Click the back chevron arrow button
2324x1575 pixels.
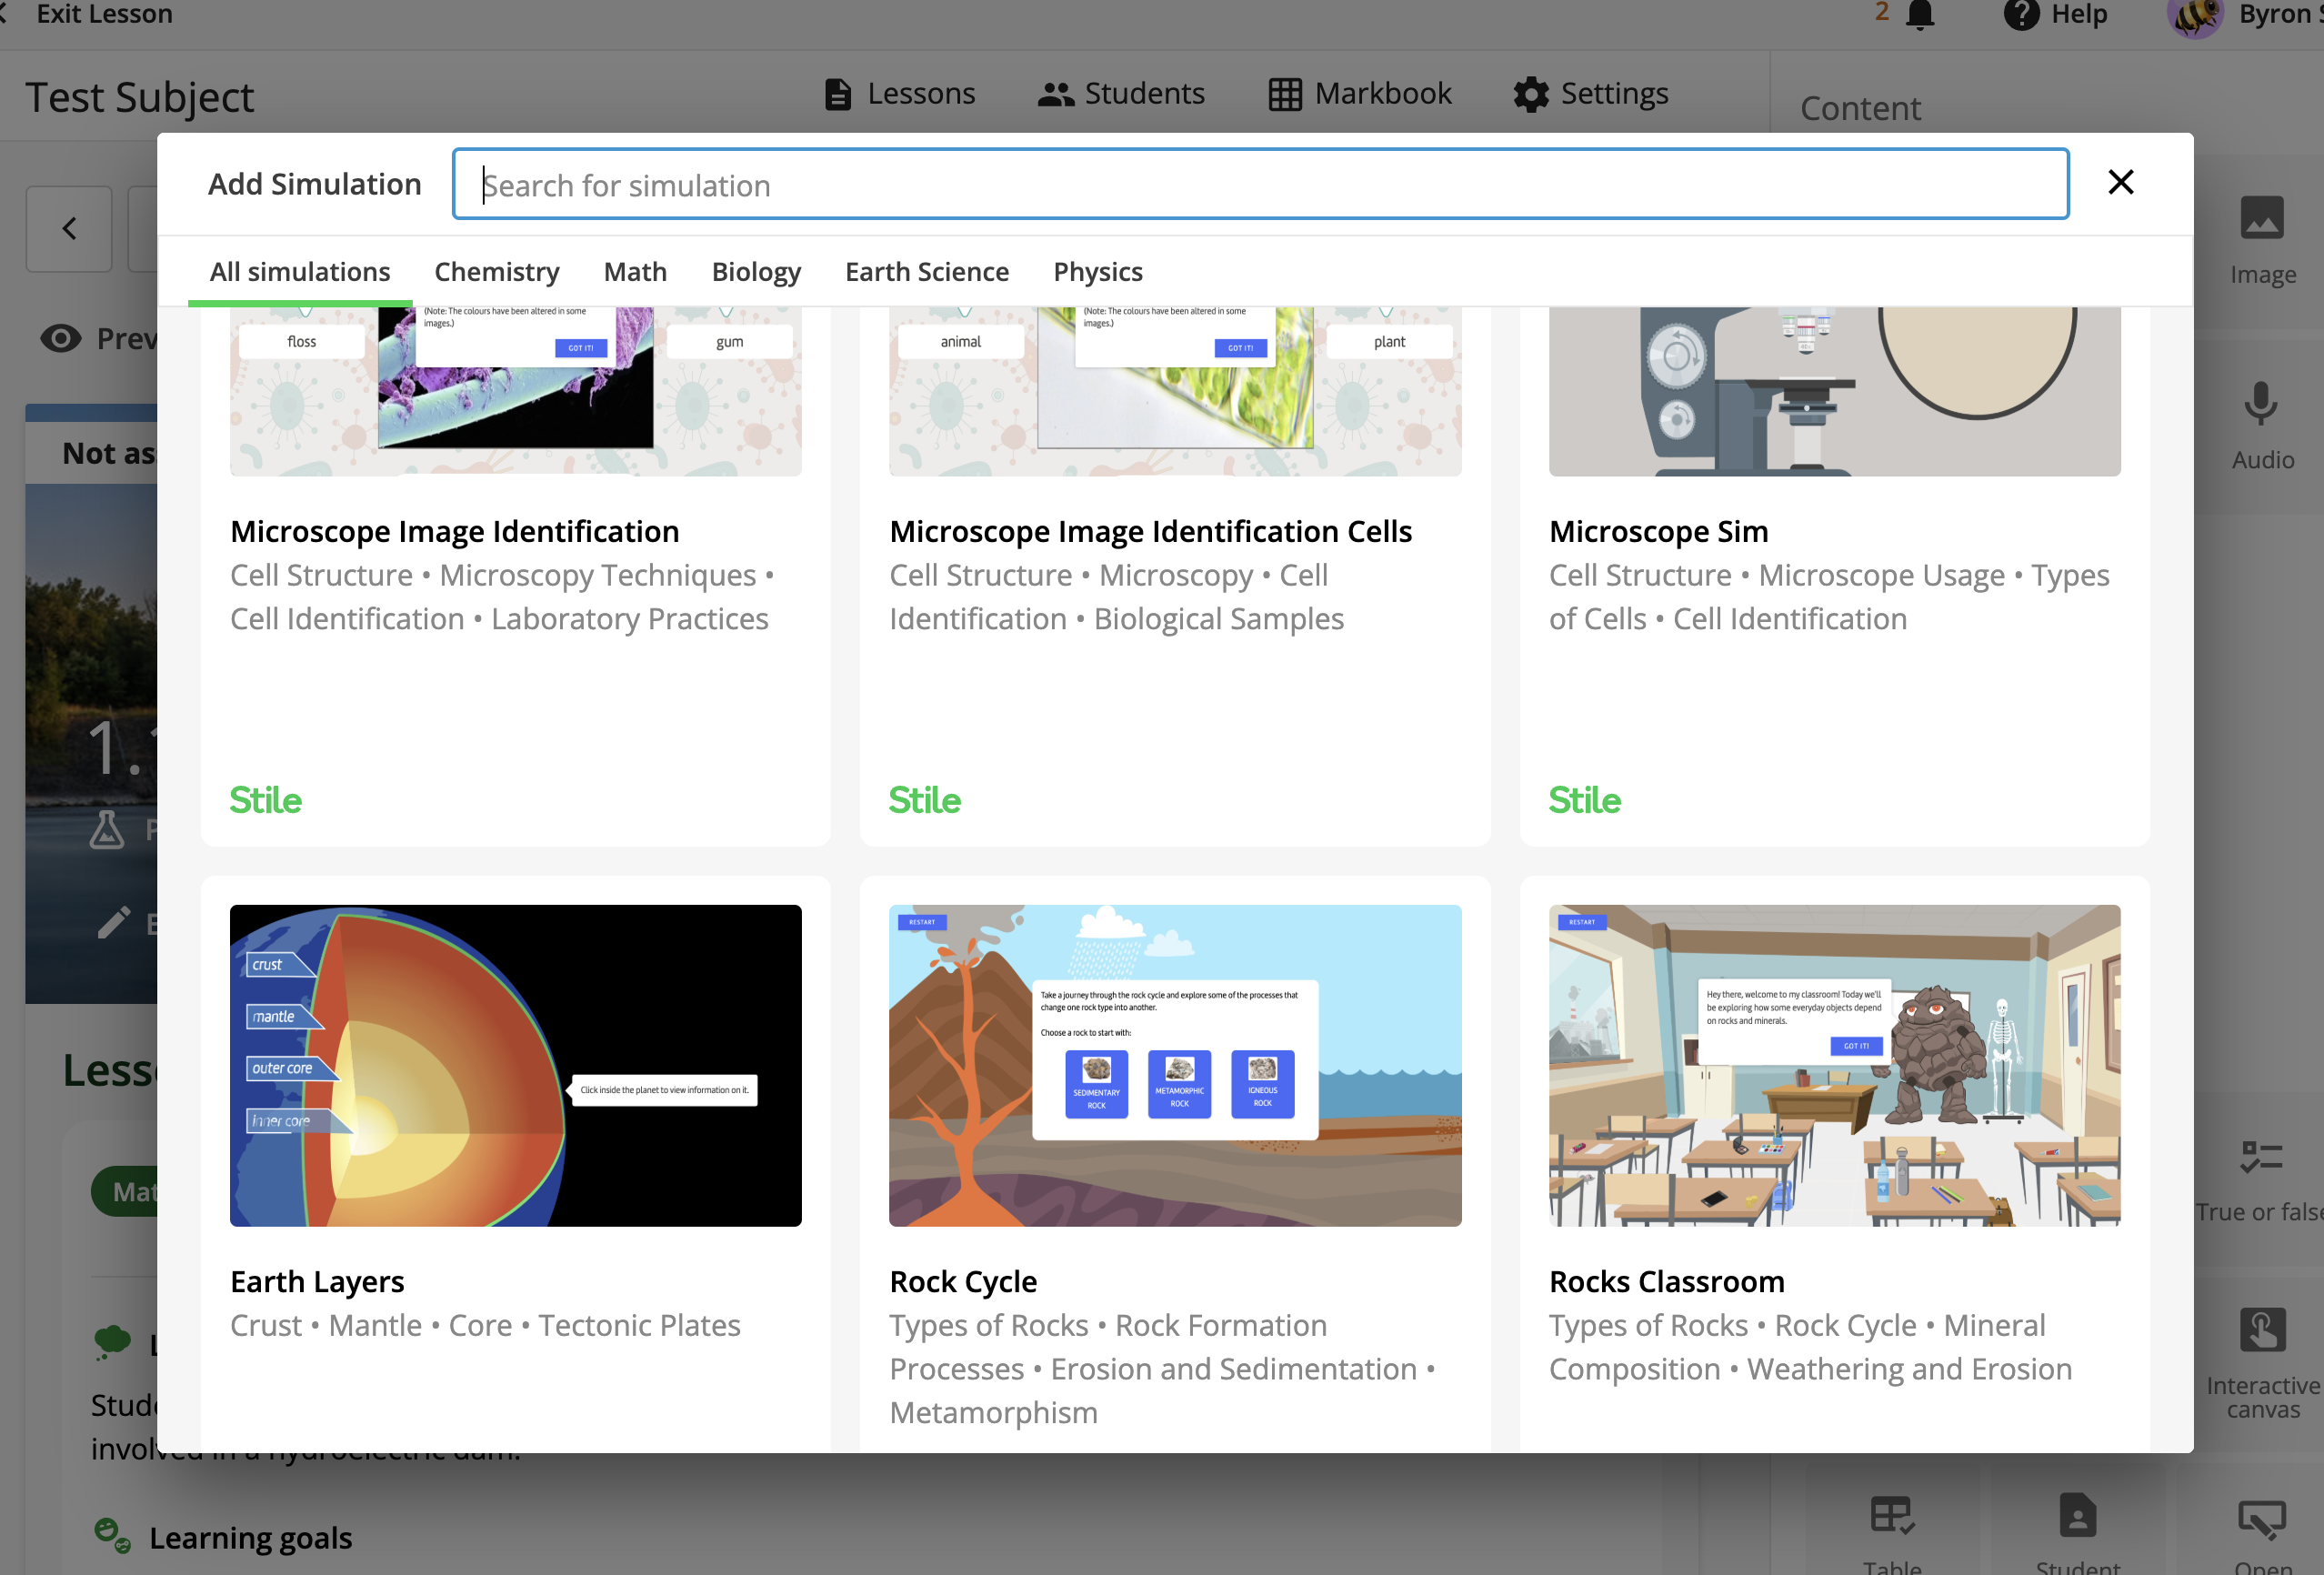(x=69, y=229)
